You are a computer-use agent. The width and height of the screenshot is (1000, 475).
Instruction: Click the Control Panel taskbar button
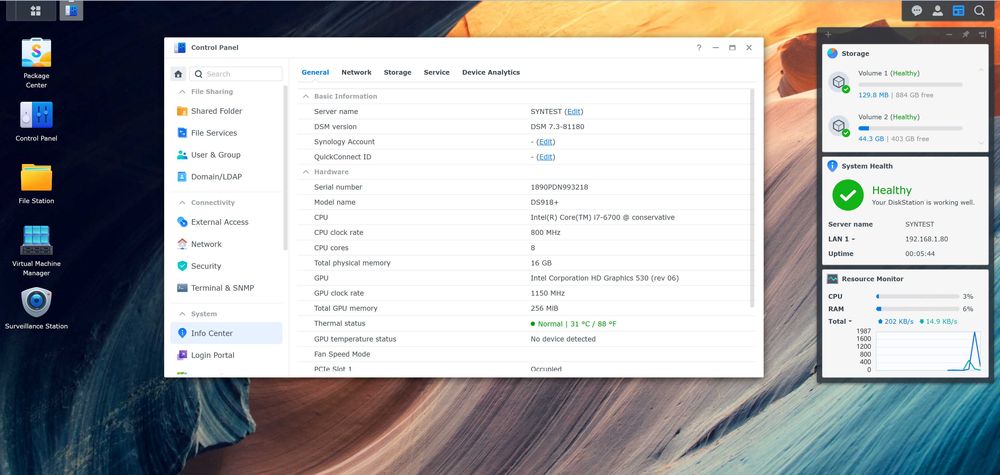(x=71, y=11)
